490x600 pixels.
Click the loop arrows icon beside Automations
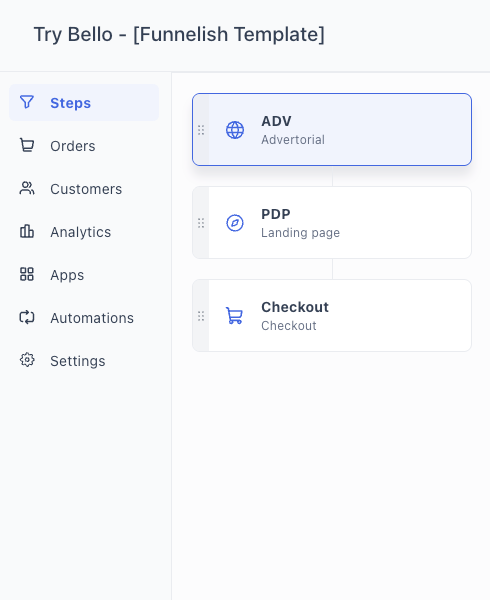click(x=27, y=317)
